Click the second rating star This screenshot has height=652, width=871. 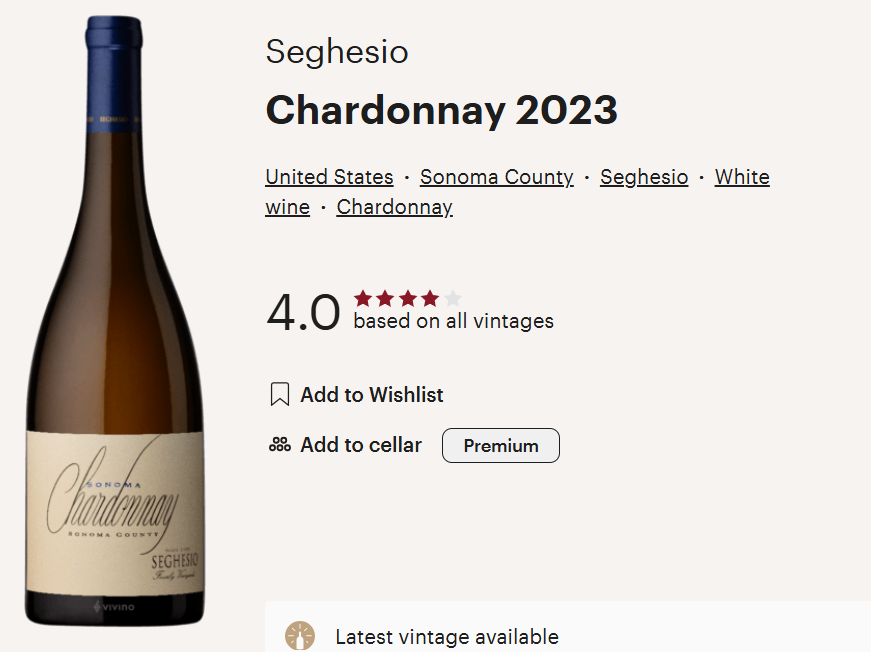click(386, 297)
